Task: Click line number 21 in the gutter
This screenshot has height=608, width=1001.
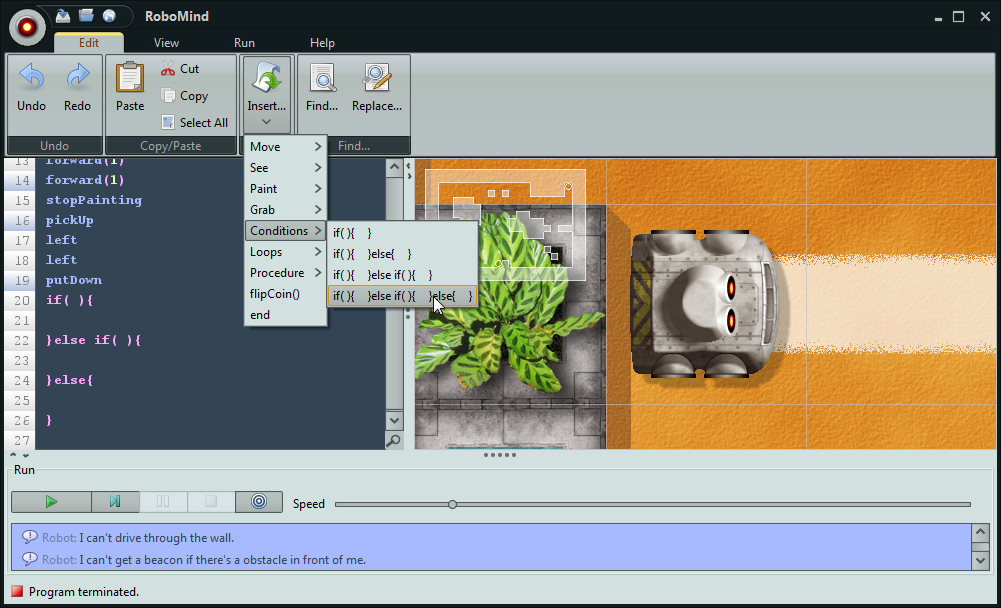Action: coord(22,320)
